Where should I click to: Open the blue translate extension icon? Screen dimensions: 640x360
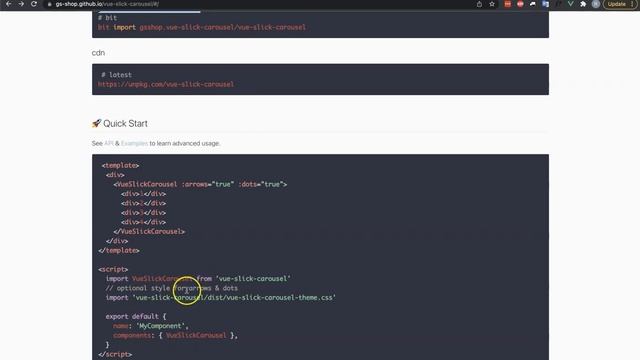pyautogui.click(x=545, y=4)
